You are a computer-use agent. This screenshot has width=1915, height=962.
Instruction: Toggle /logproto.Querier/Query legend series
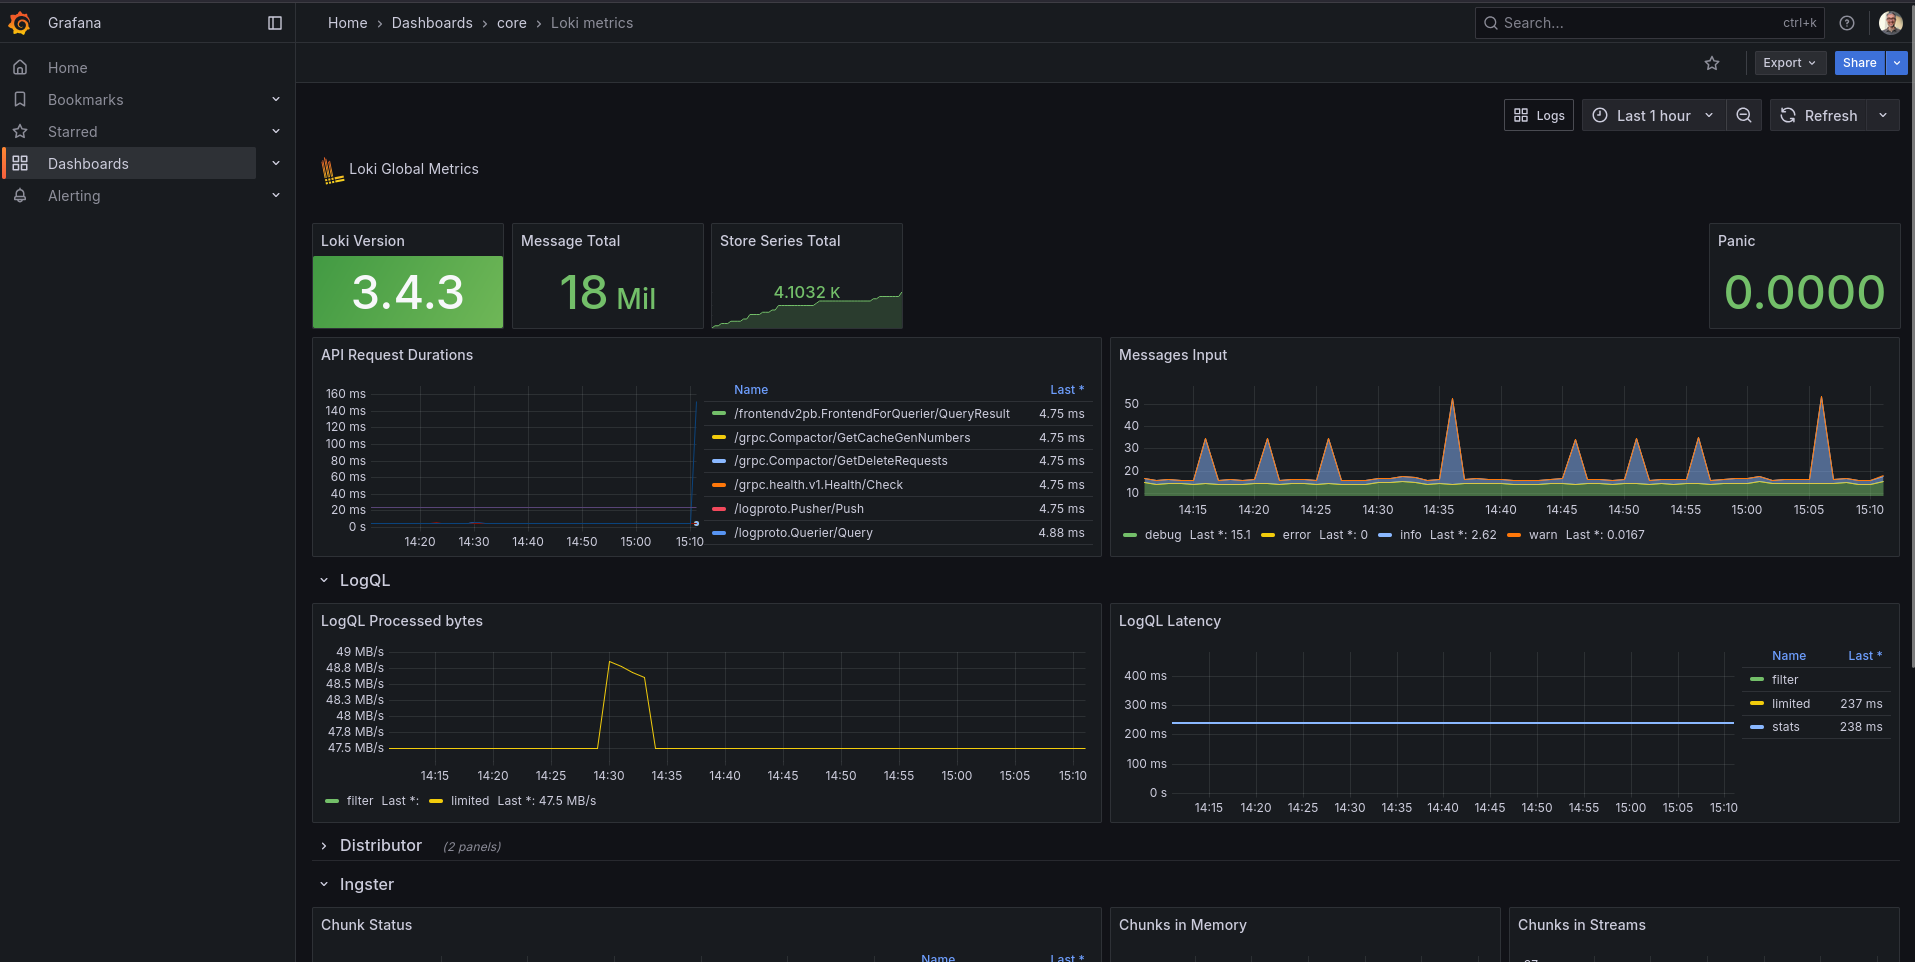pyautogui.click(x=803, y=533)
